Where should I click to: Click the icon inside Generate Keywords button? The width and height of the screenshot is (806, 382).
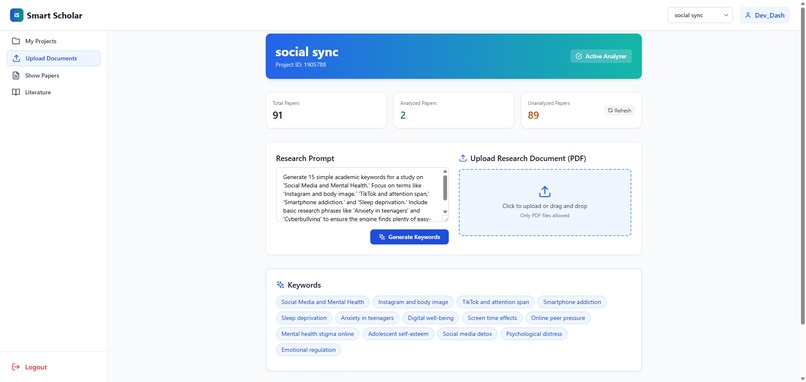(x=381, y=237)
